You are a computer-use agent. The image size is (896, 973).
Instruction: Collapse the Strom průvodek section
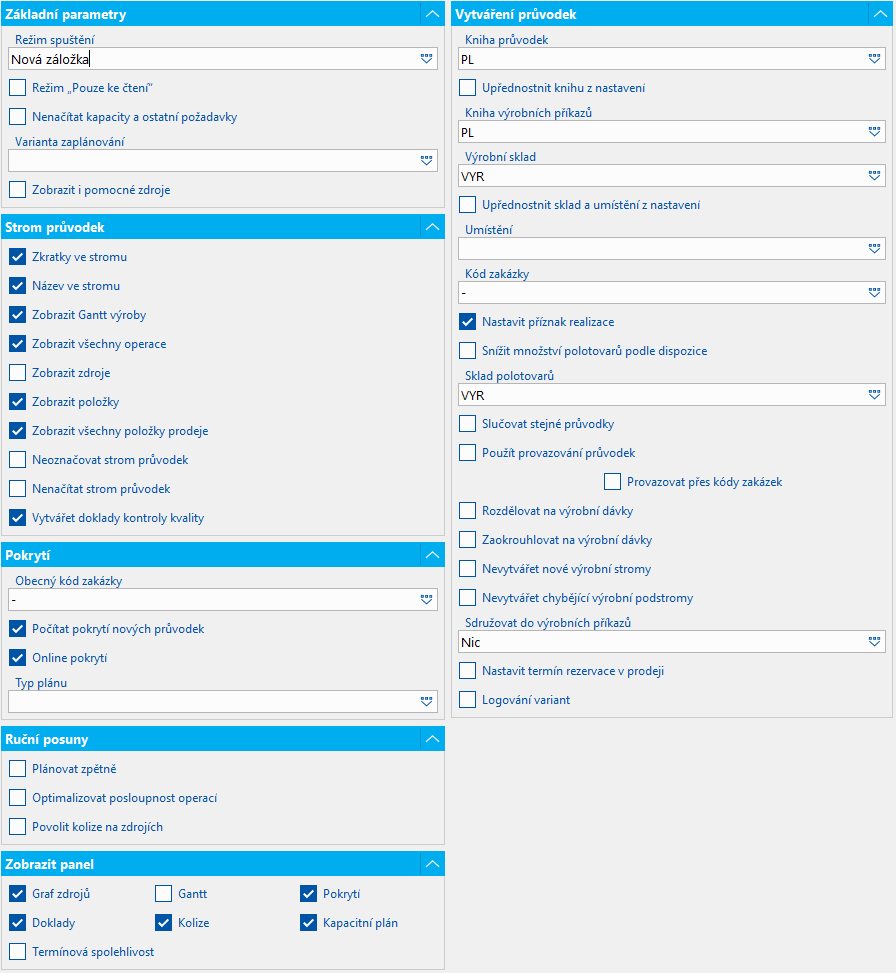[432, 227]
